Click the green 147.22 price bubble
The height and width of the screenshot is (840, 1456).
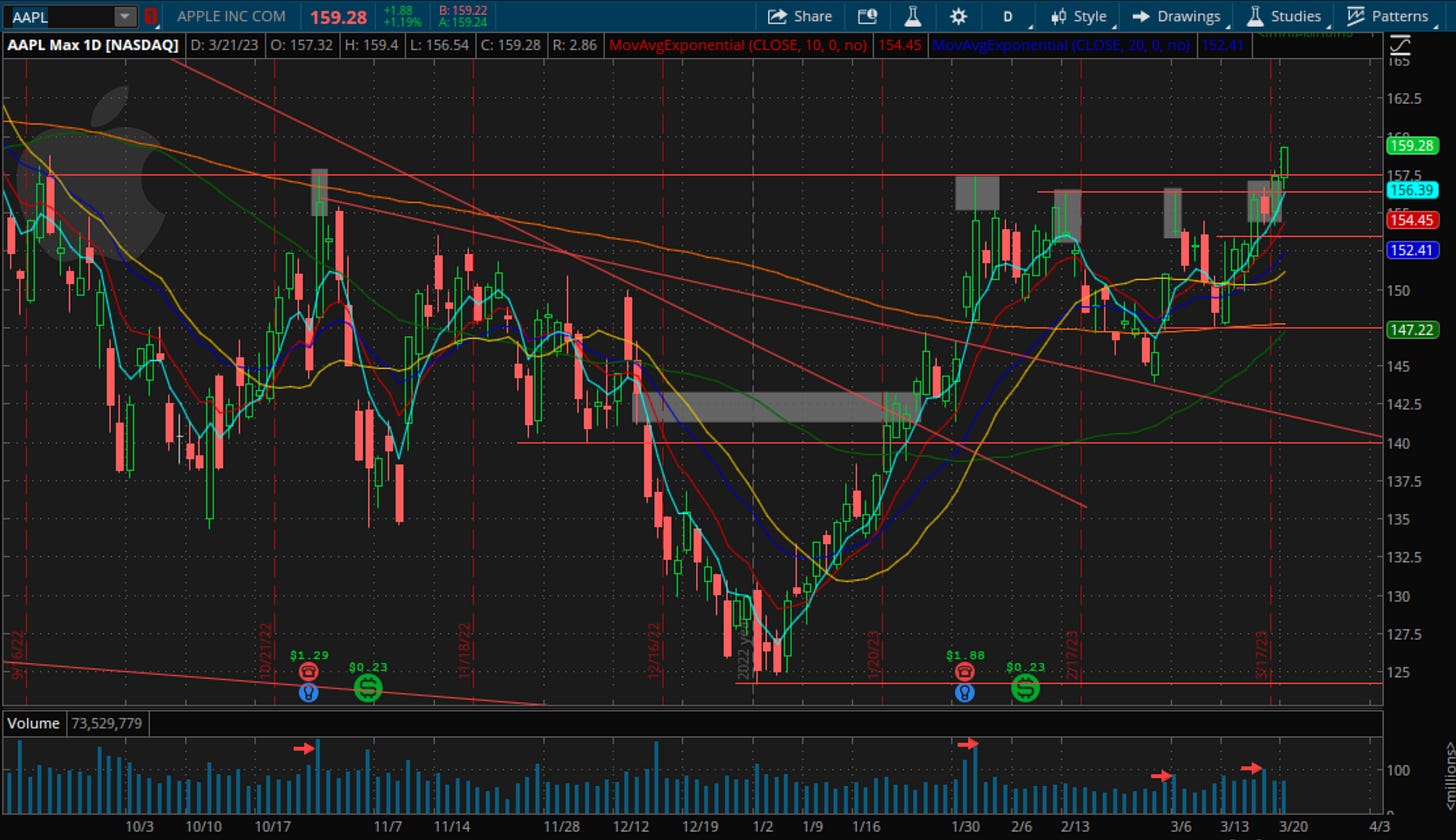click(1412, 329)
